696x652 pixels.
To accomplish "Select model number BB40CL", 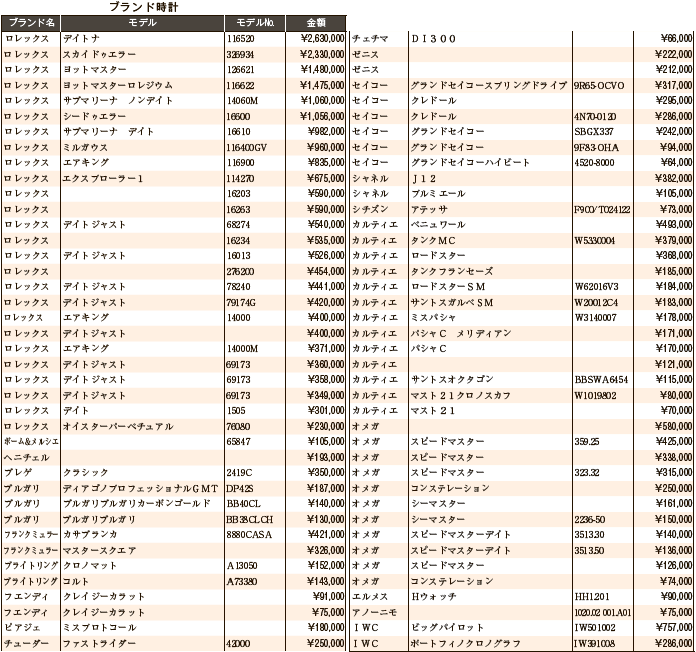I will click(x=244, y=503).
